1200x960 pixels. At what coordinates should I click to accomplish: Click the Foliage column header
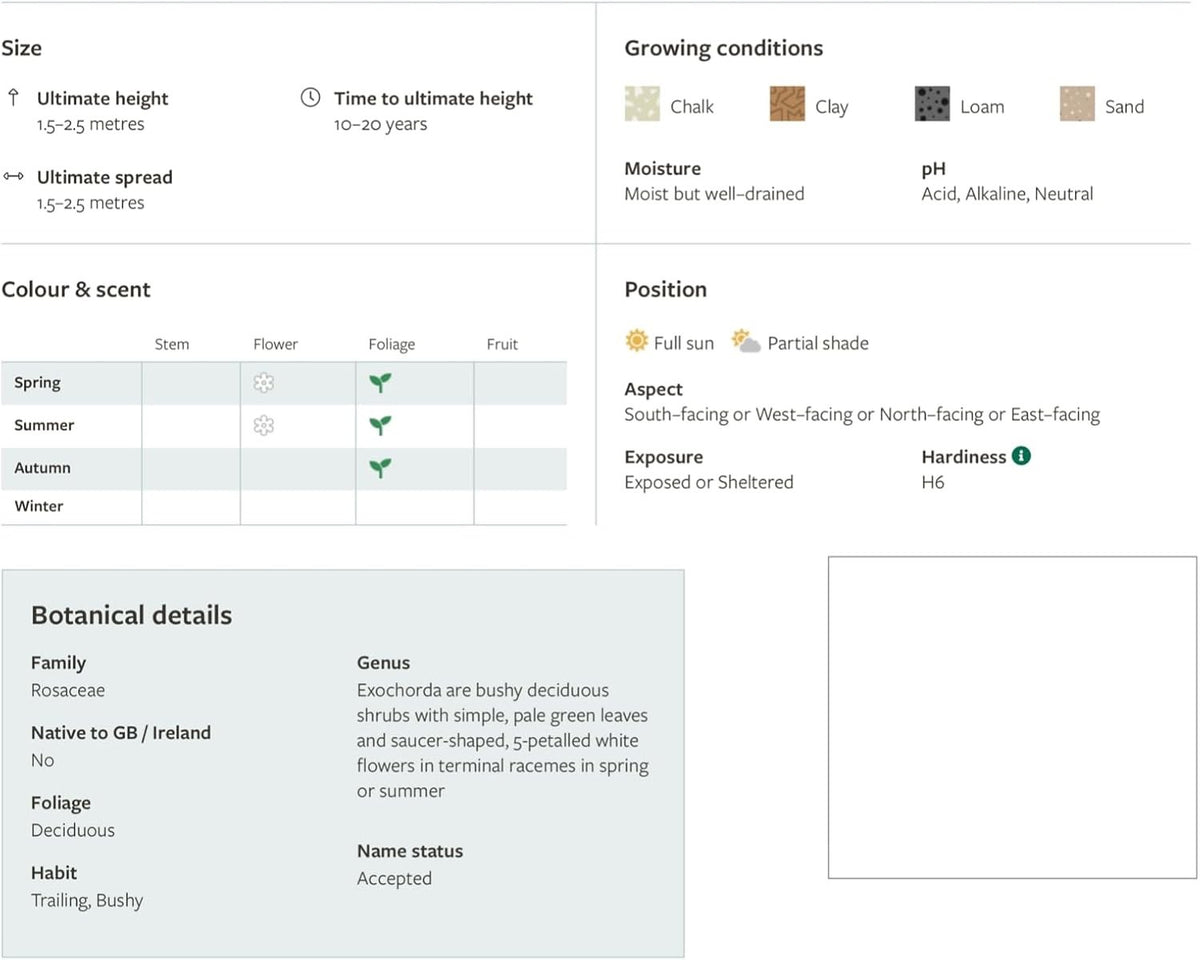pos(391,345)
